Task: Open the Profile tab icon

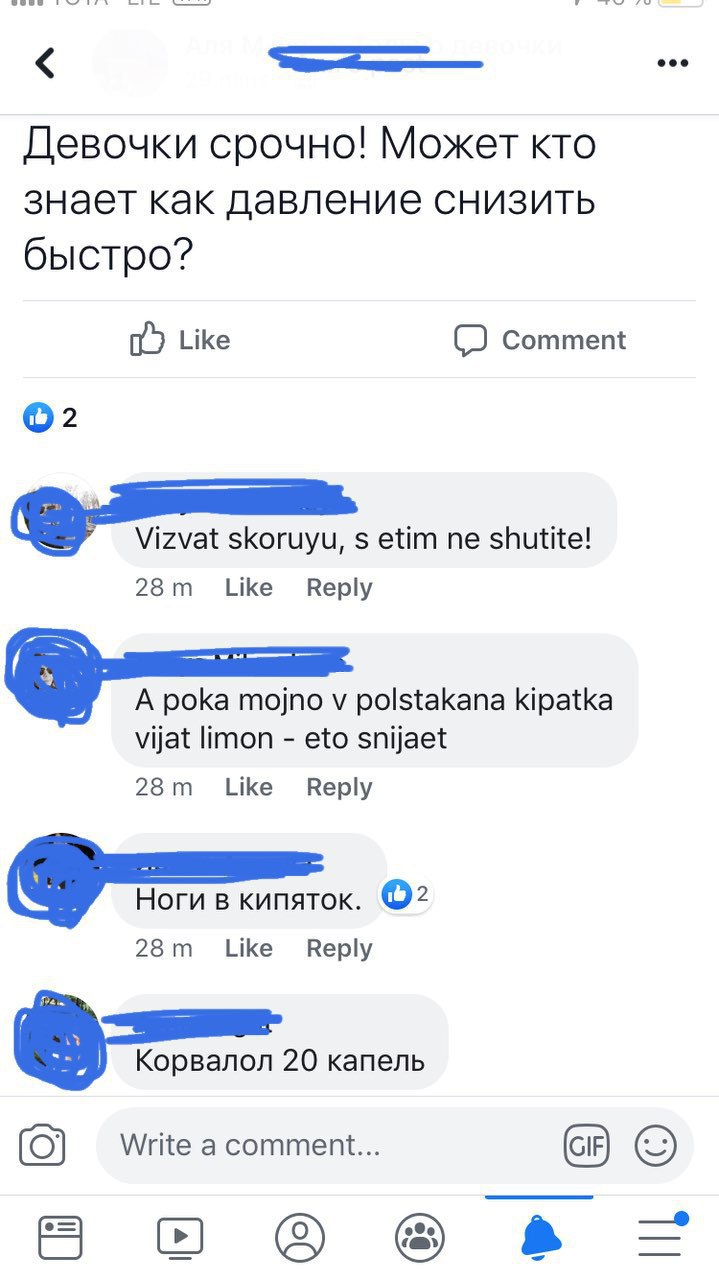Action: [300, 1237]
